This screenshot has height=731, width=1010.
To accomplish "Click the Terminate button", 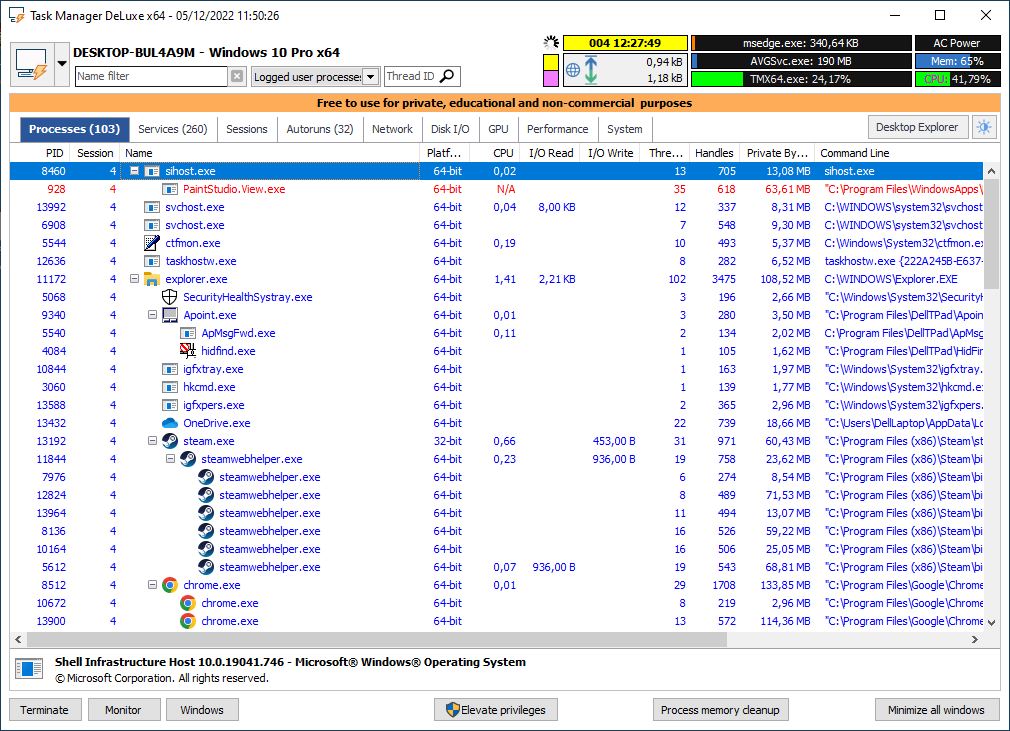I will (x=44, y=710).
